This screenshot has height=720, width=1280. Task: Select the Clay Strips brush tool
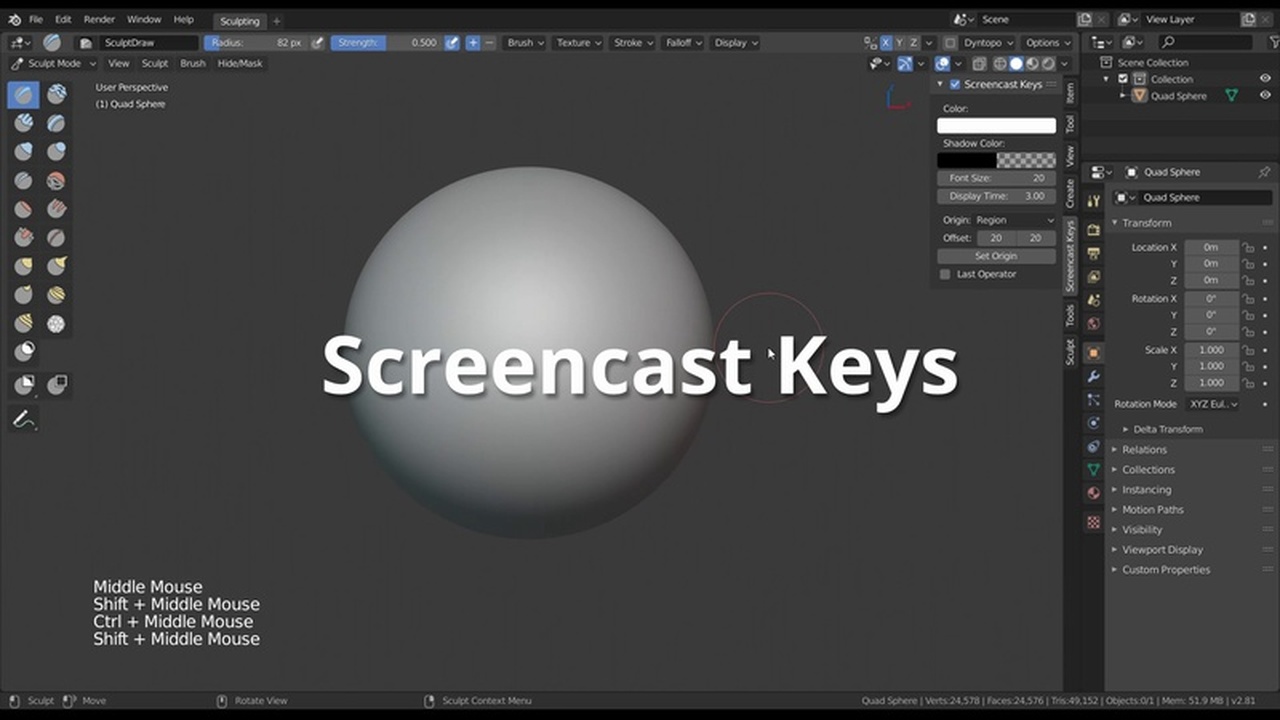(24, 123)
